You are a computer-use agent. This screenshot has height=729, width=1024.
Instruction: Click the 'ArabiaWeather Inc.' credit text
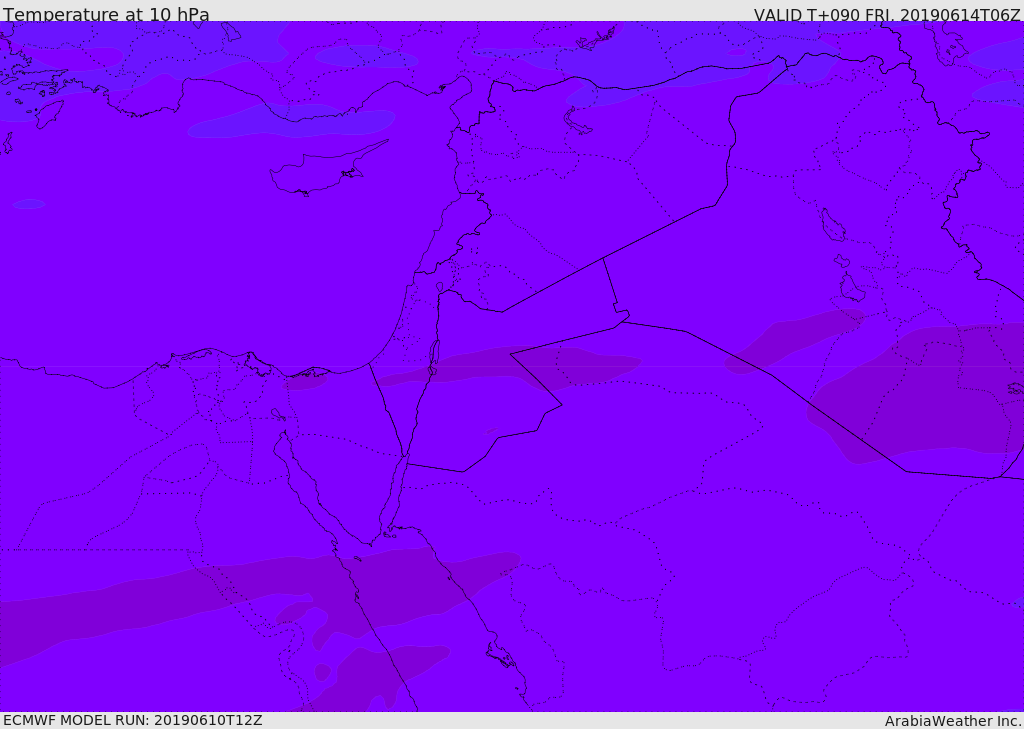click(953, 721)
